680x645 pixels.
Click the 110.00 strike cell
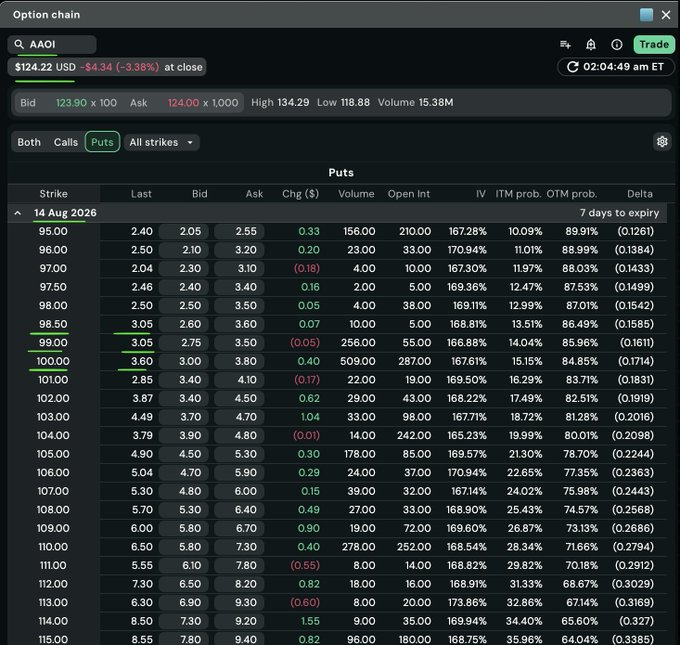tap(53, 547)
